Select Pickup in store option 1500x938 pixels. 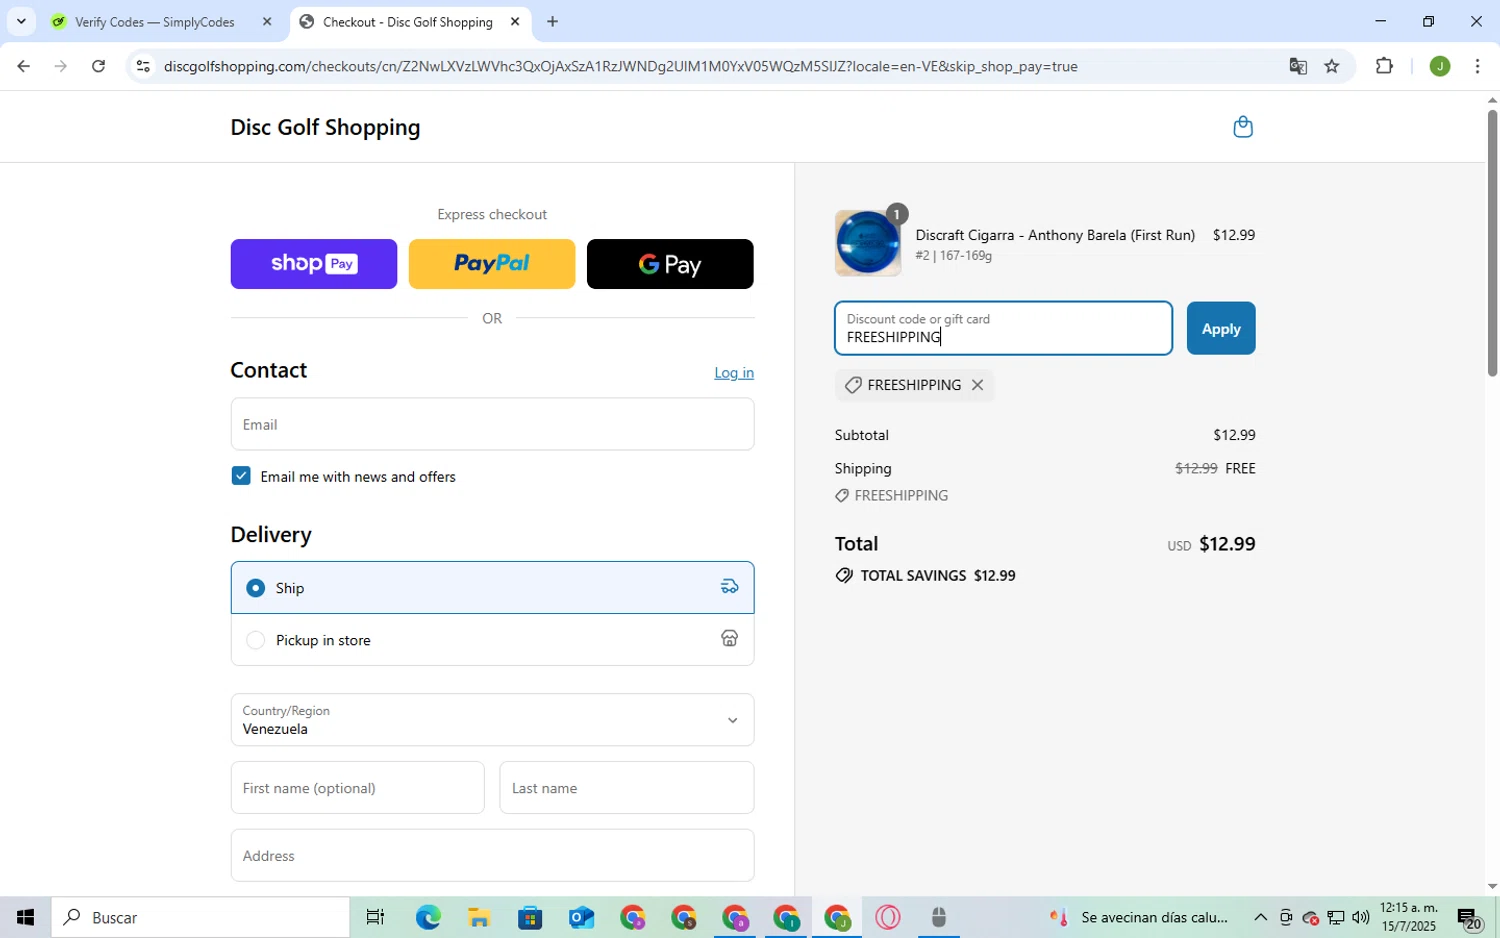point(492,640)
